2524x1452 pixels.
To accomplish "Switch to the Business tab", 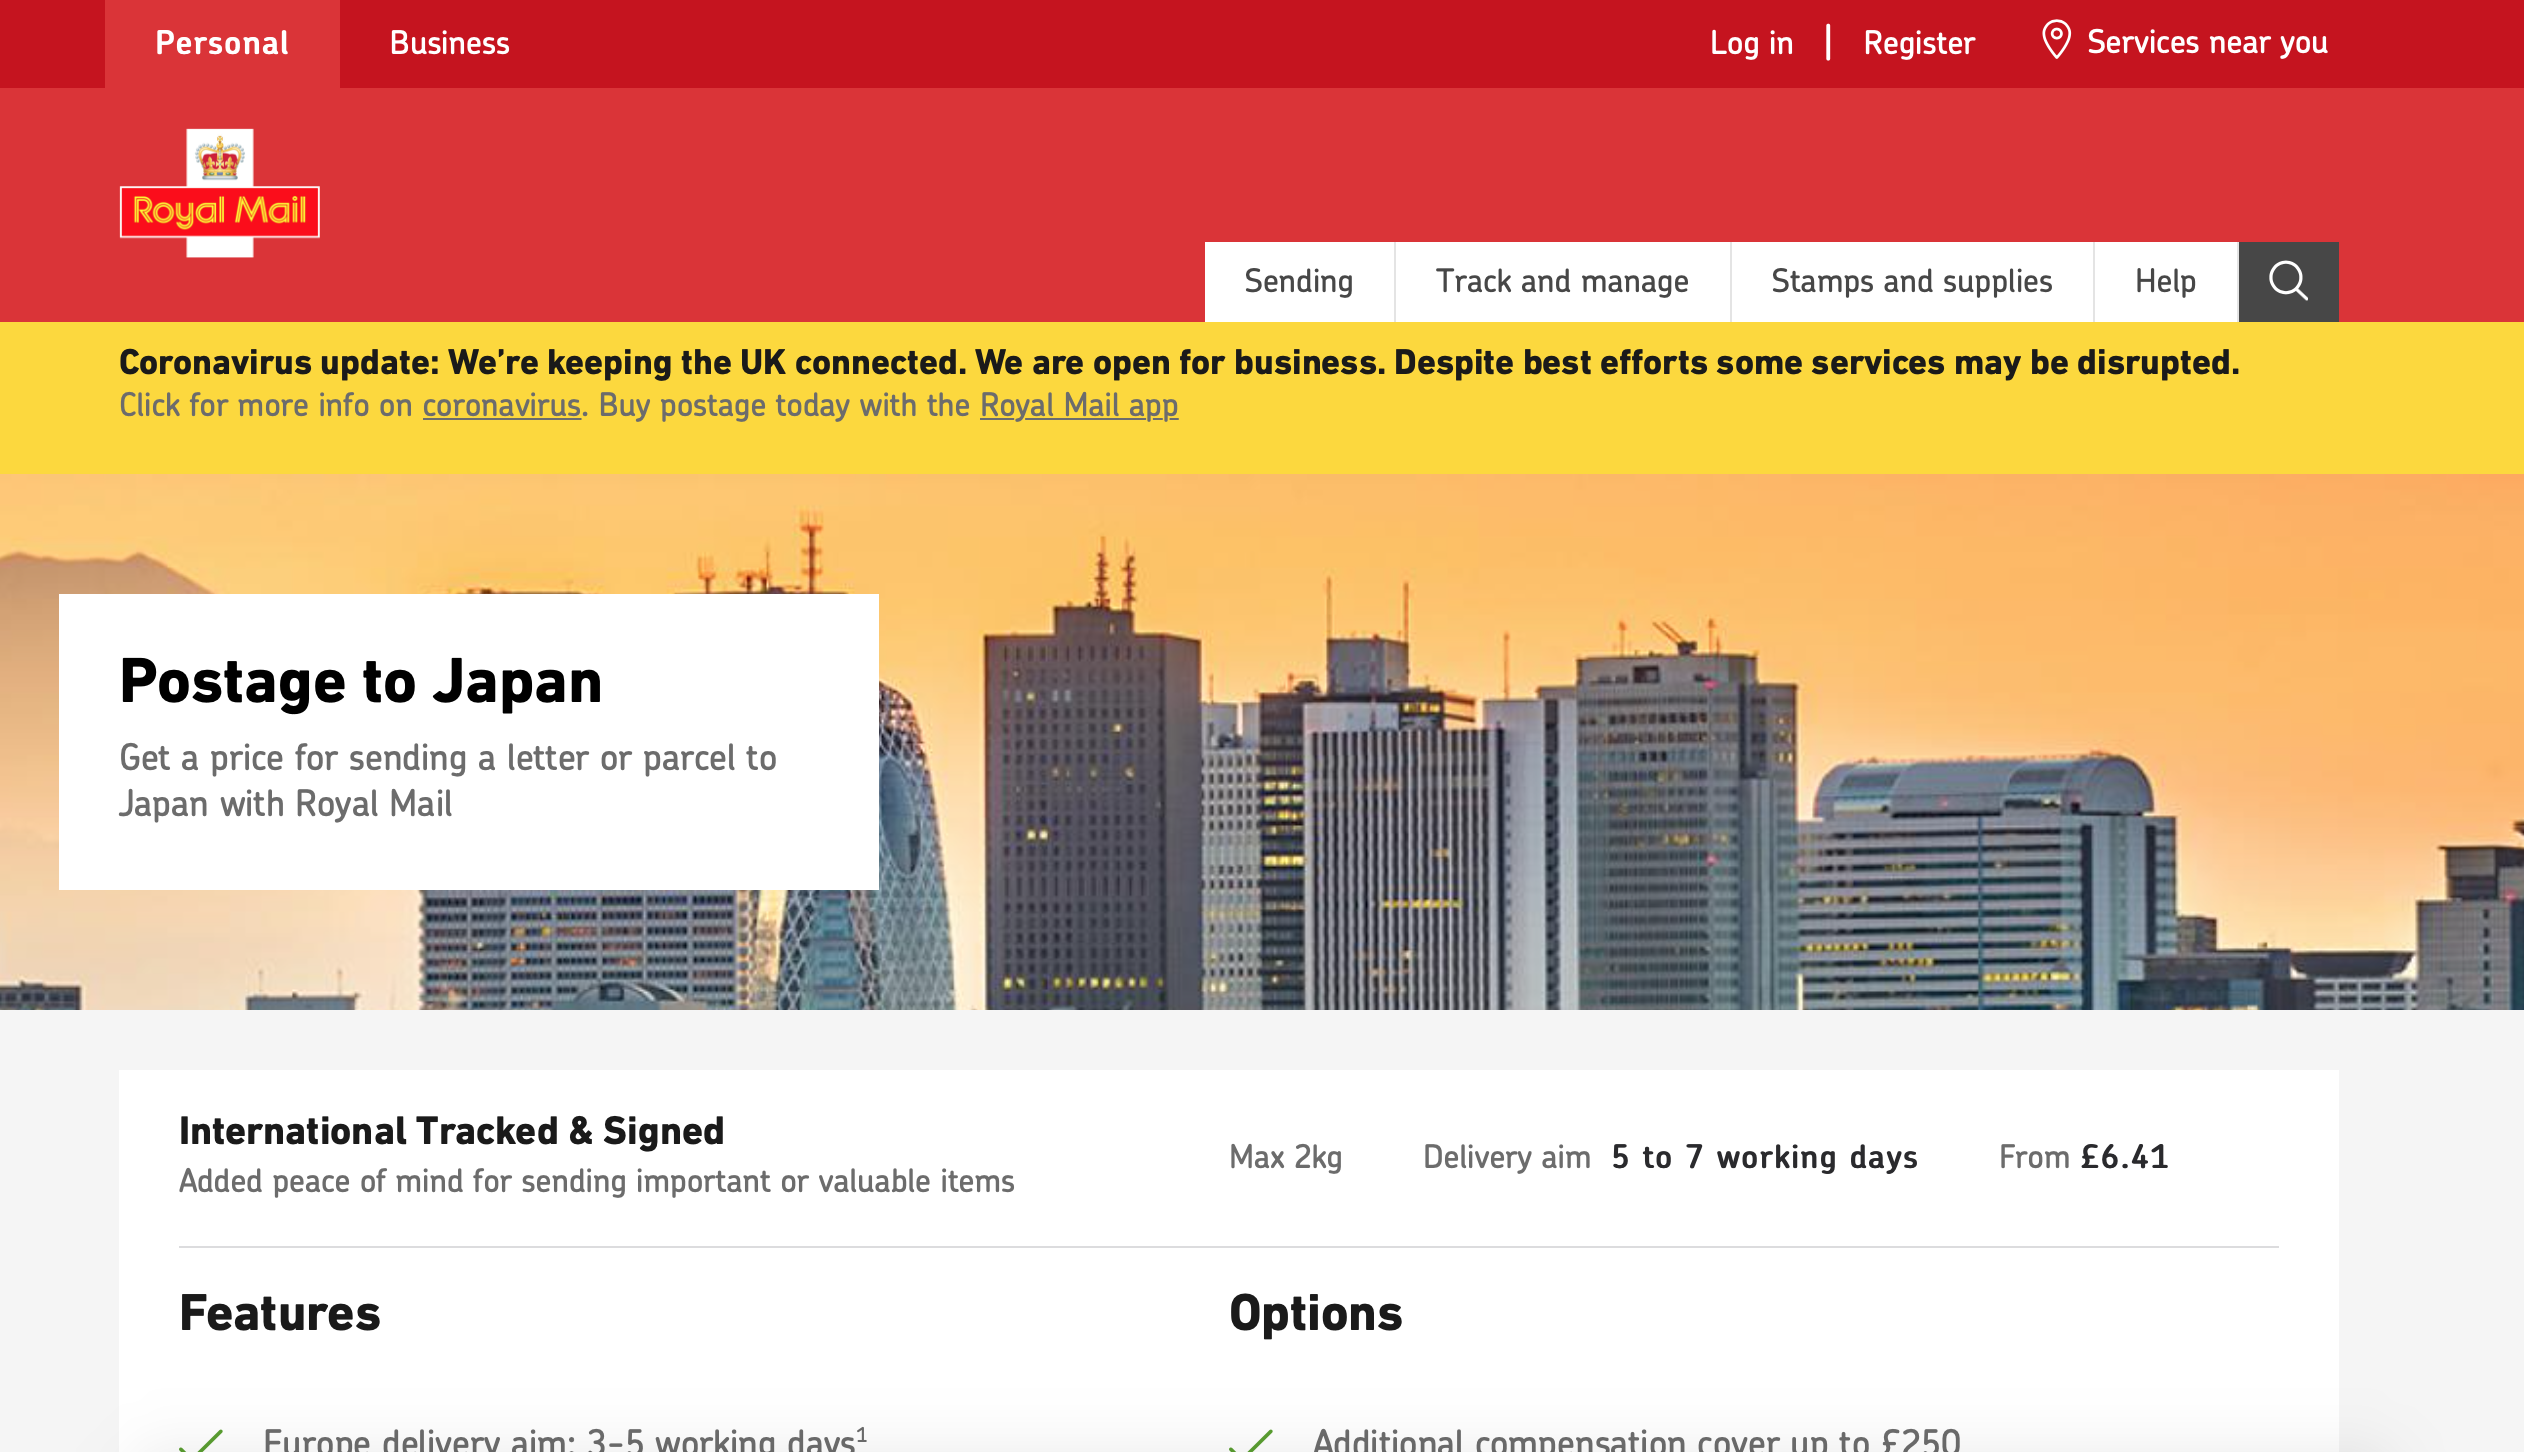I will point(449,43).
